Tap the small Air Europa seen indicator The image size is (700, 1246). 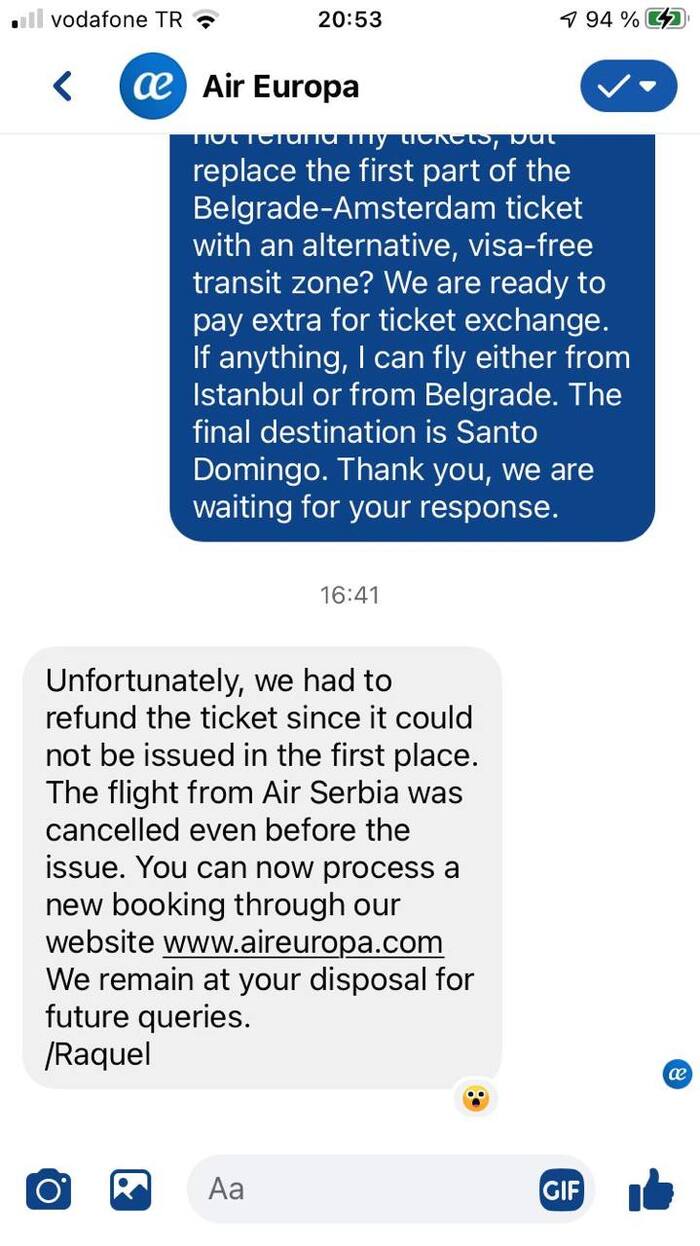pyautogui.click(x=677, y=1074)
